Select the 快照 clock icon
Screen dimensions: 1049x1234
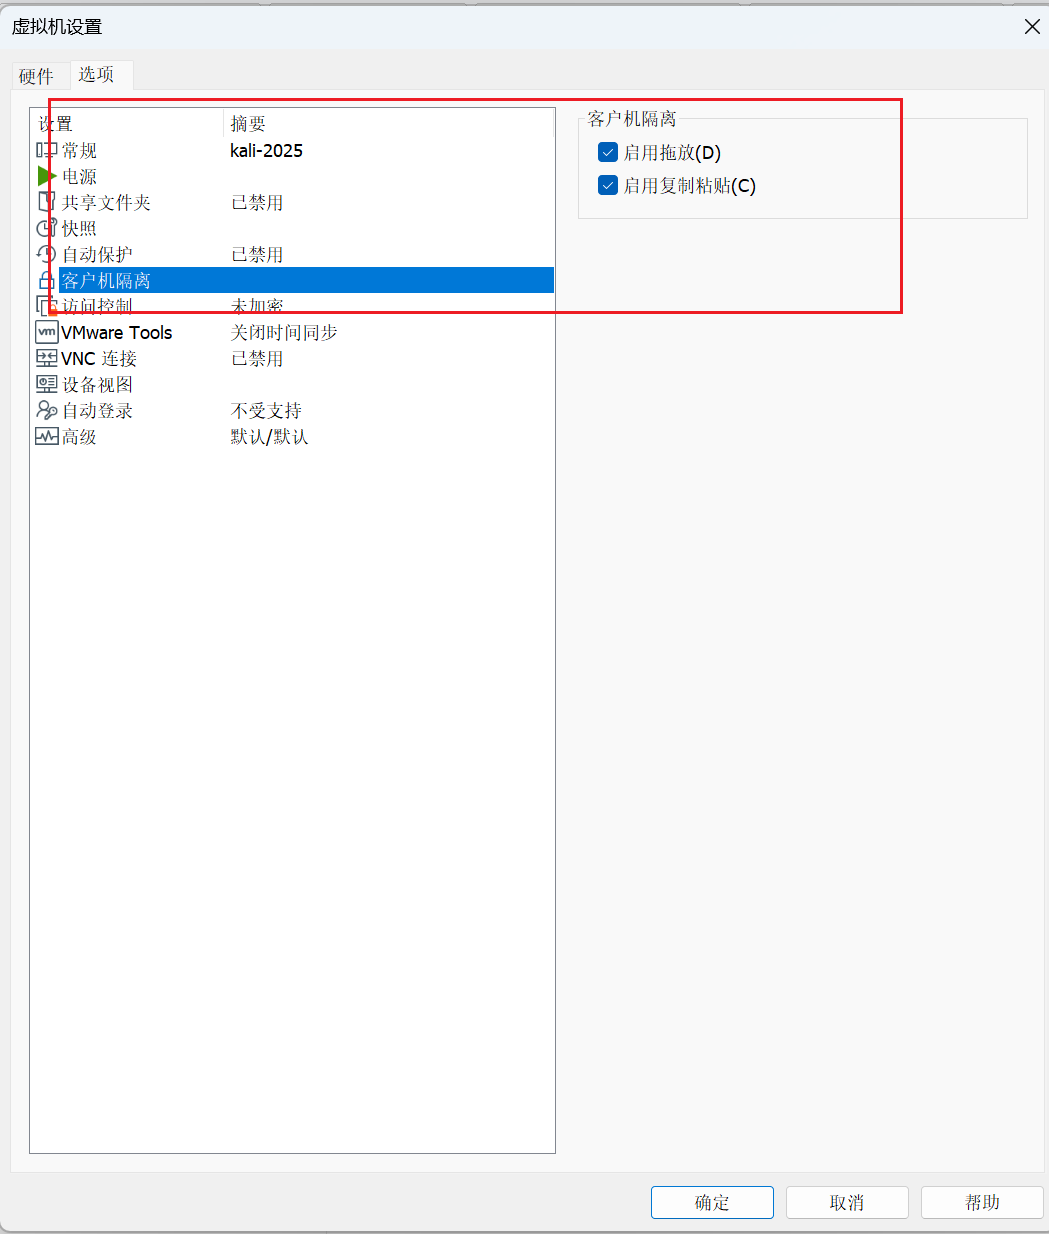[x=47, y=228]
